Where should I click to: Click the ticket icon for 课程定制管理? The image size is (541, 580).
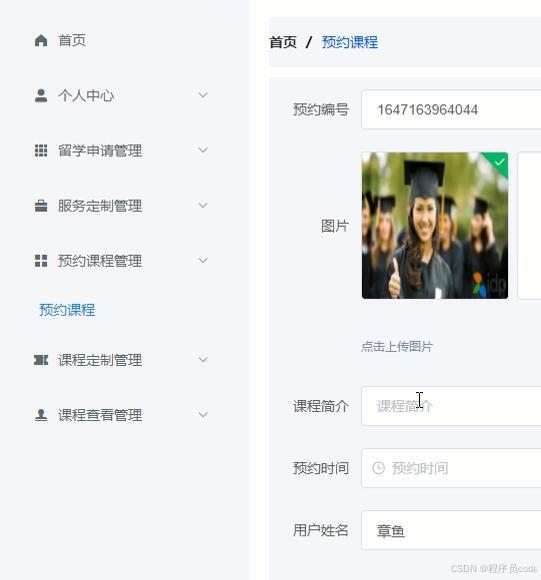(41, 360)
